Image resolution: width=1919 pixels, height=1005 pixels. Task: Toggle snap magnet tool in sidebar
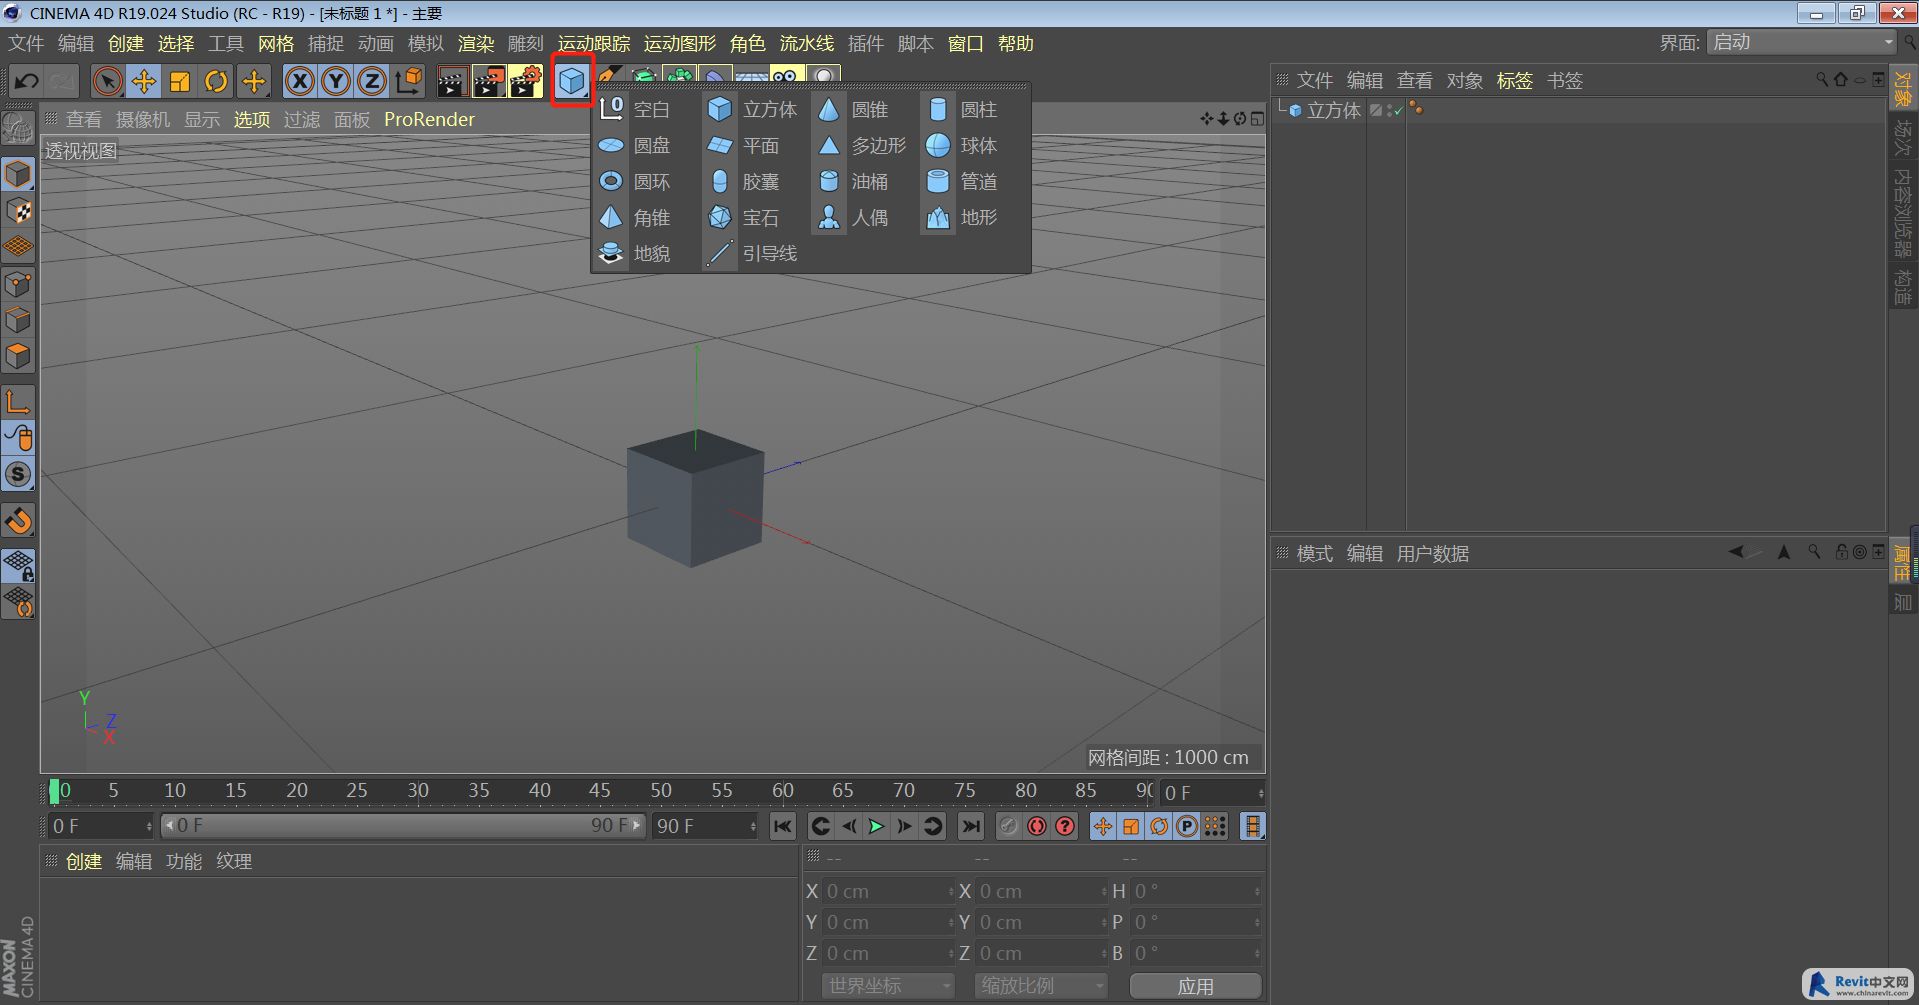pyautogui.click(x=19, y=521)
